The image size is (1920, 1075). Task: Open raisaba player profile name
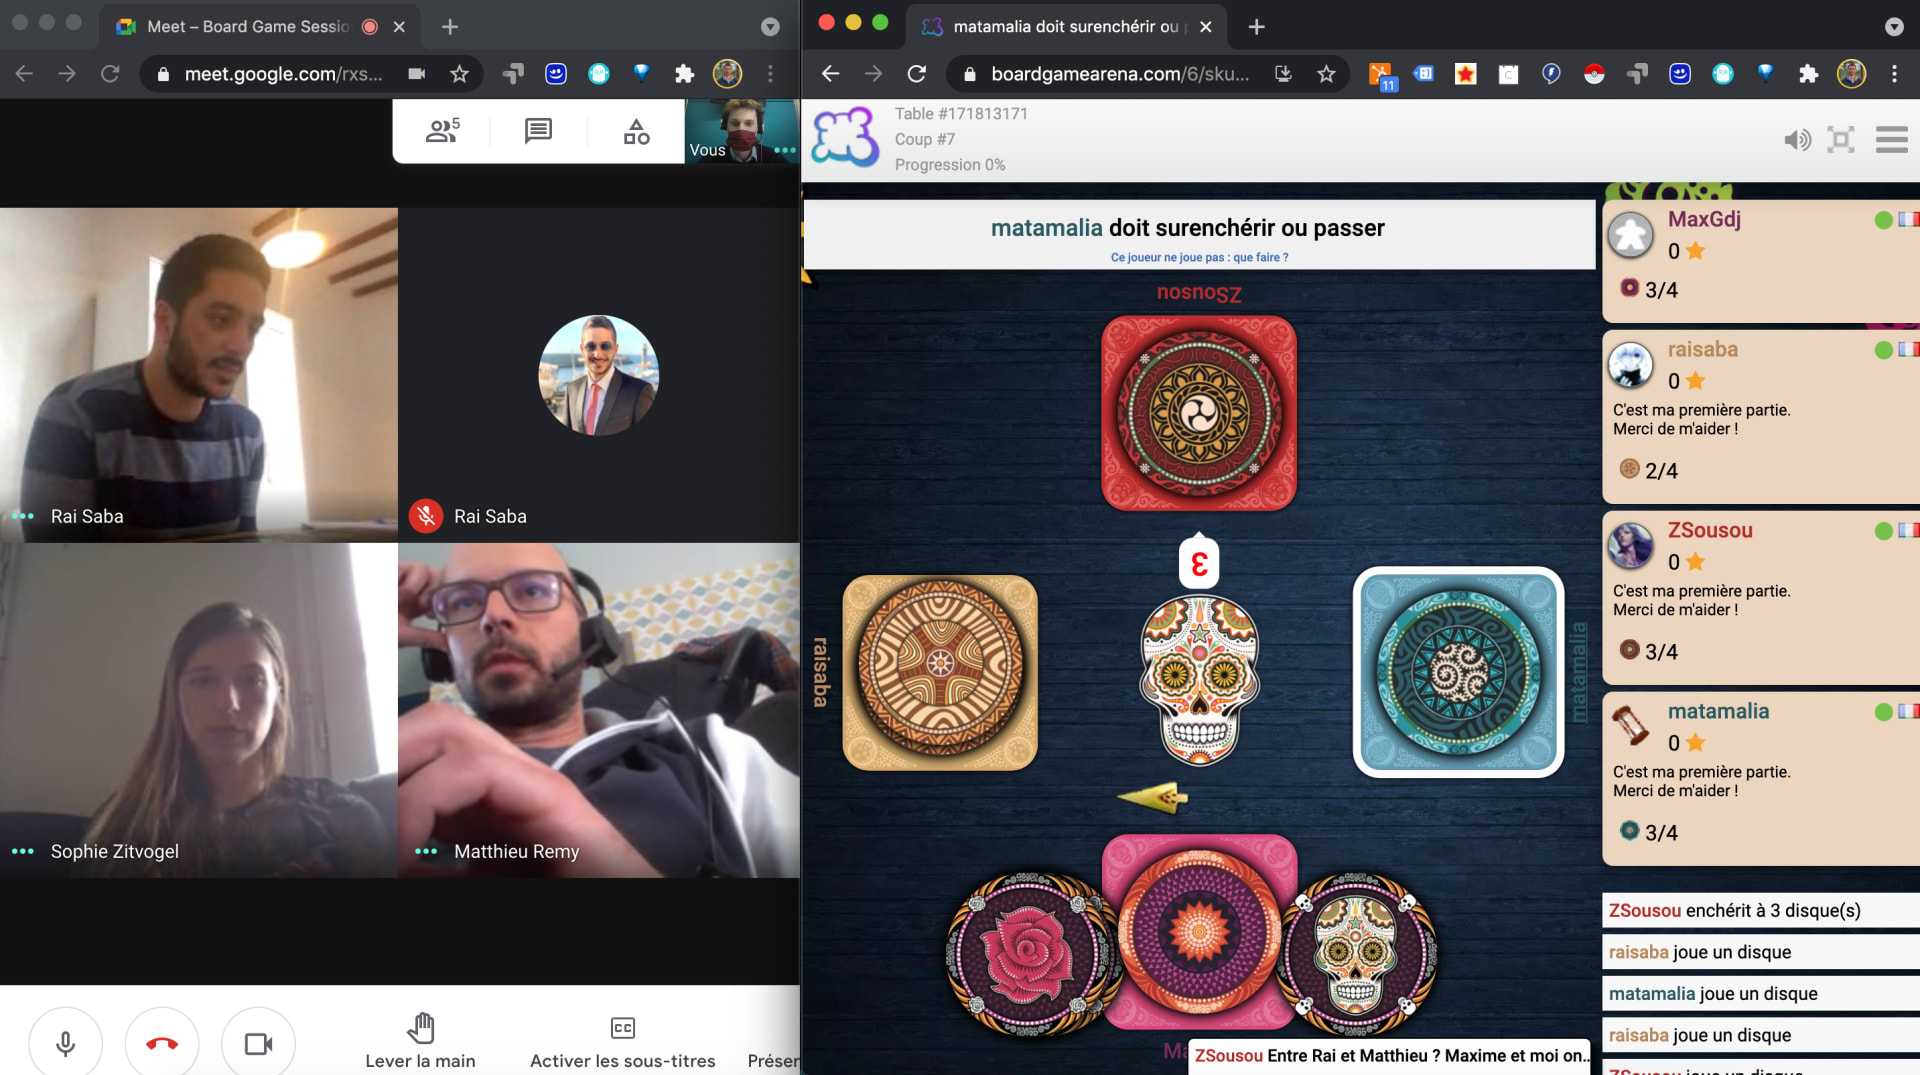pos(1703,349)
